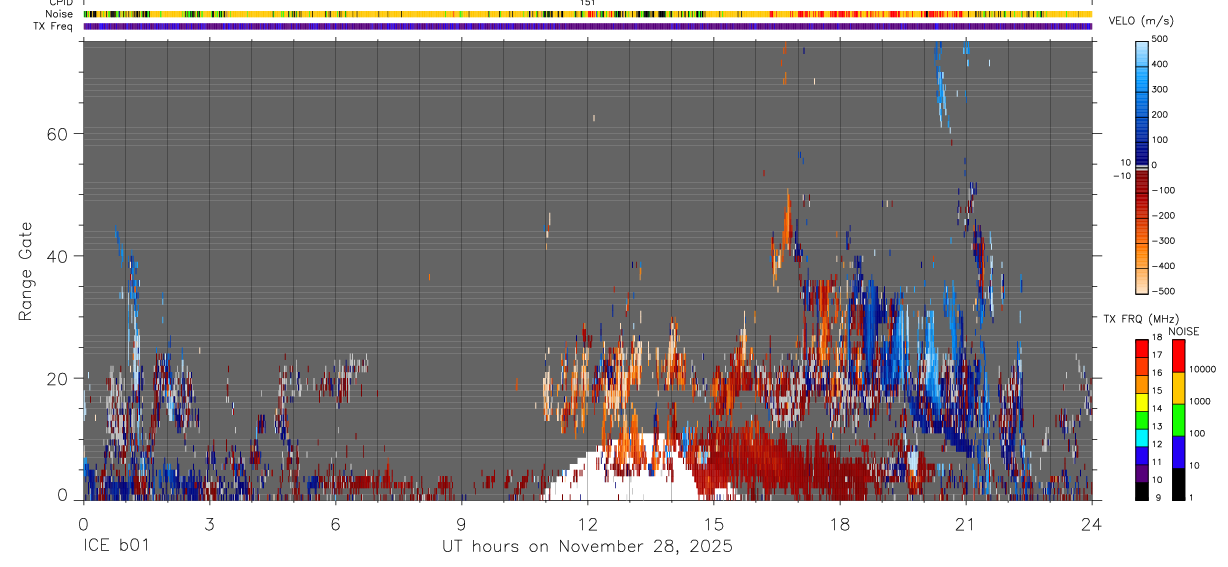1228x567 pixels.
Task: Click the 18 MHz label on the TX FRQ scale
Action: point(1157,338)
